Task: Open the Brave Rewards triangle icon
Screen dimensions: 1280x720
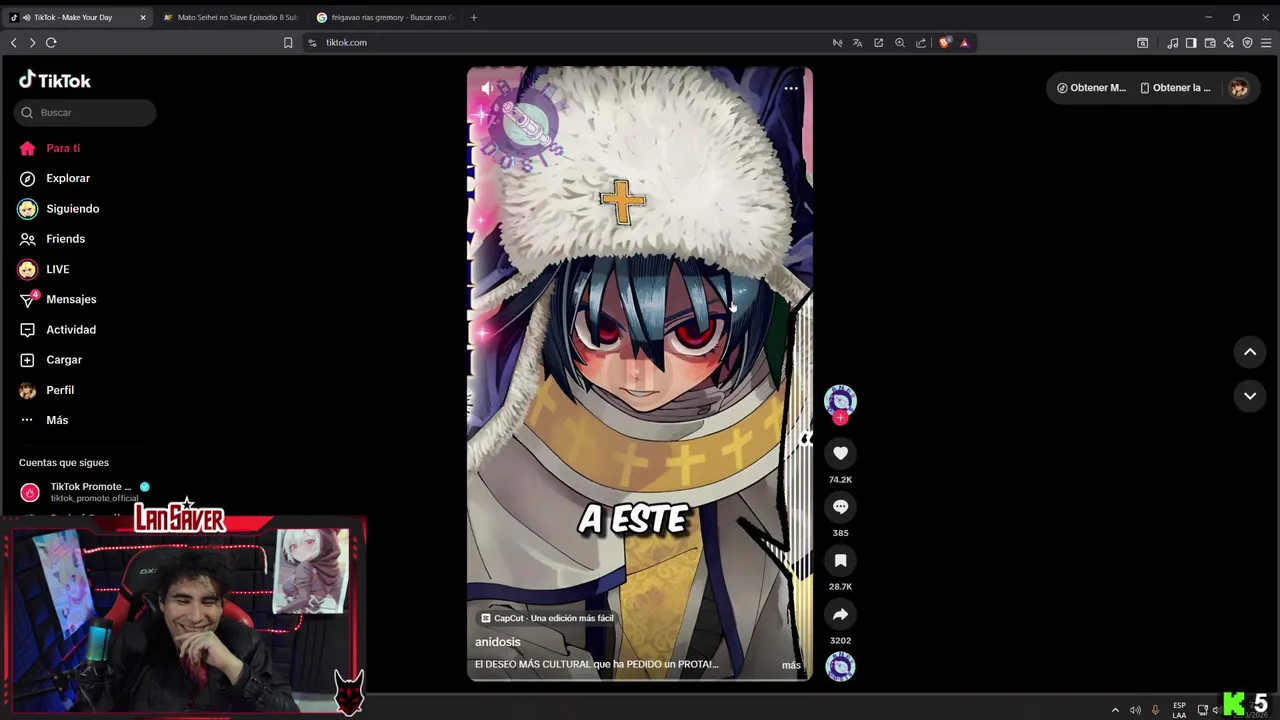Action: (x=965, y=43)
